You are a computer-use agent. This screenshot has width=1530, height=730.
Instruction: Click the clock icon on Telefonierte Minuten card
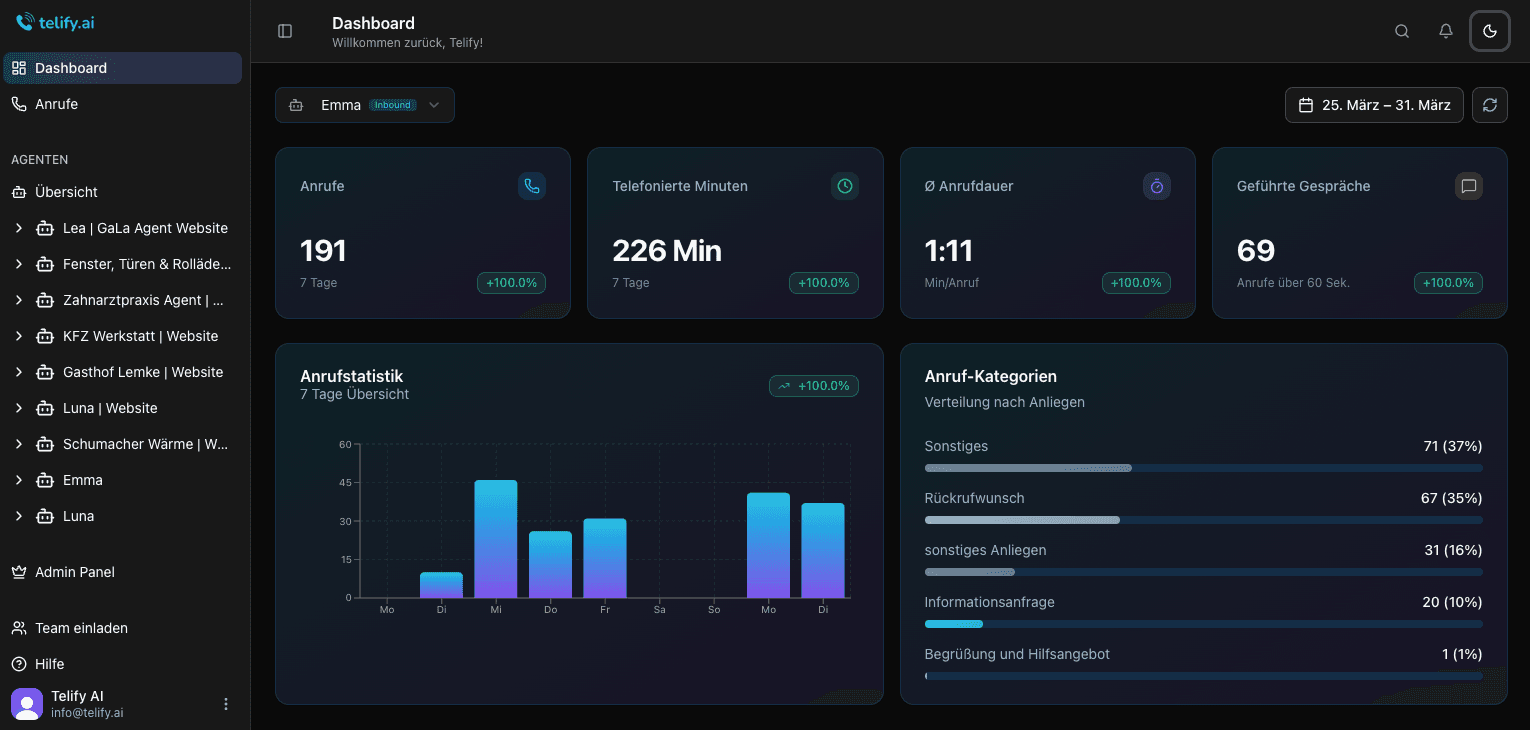point(844,186)
